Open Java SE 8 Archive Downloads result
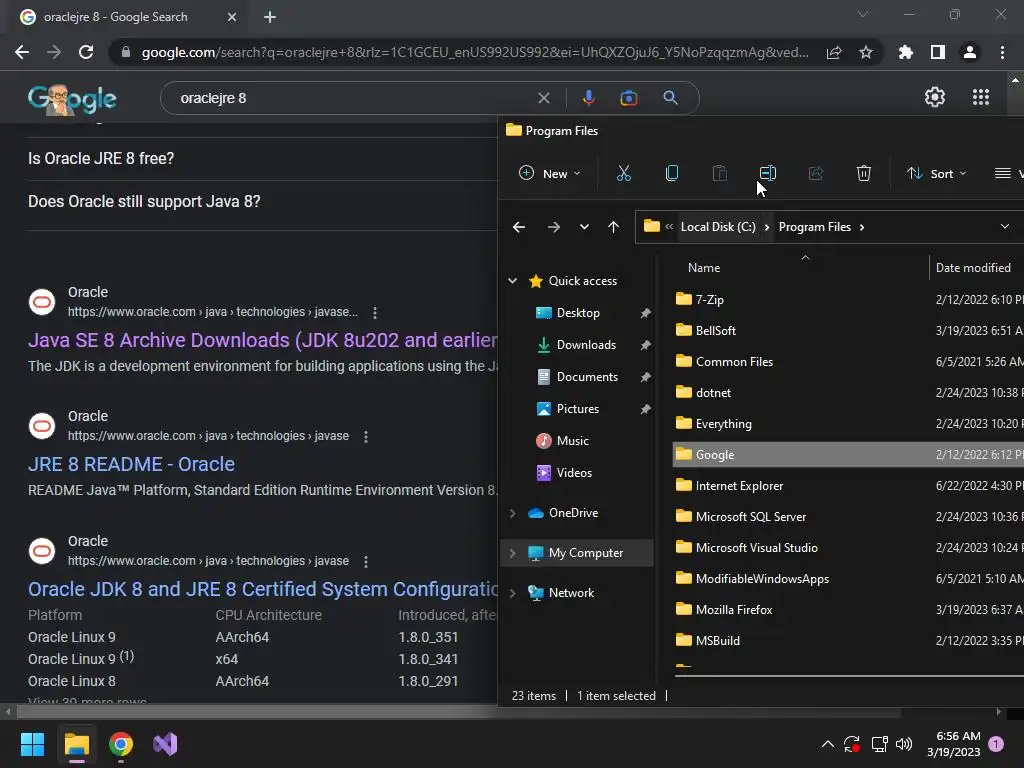This screenshot has width=1024, height=768. tap(263, 340)
